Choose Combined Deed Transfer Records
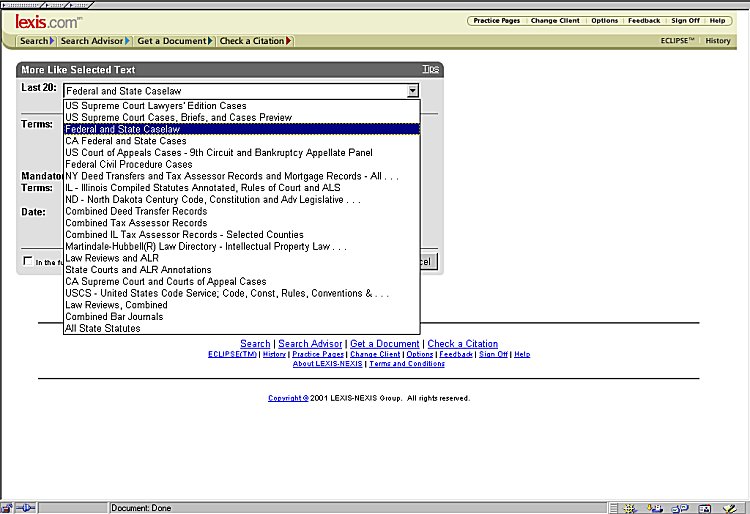 tap(242, 211)
